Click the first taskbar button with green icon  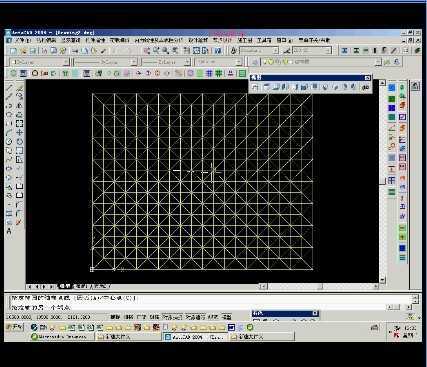pyautogui.click(x=62, y=337)
